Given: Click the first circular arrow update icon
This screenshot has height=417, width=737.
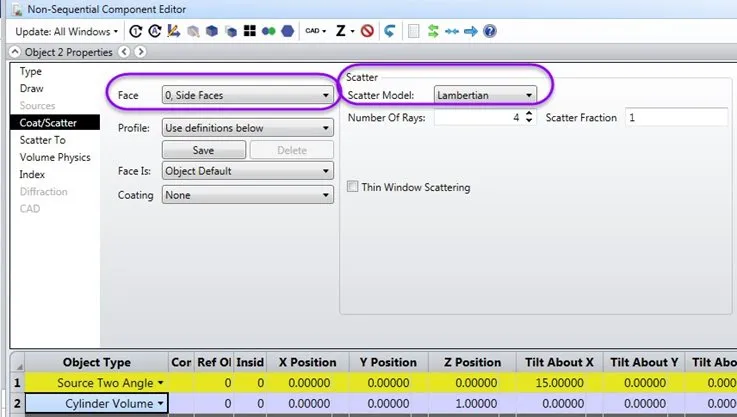Looking at the screenshot, I should click(136, 31).
